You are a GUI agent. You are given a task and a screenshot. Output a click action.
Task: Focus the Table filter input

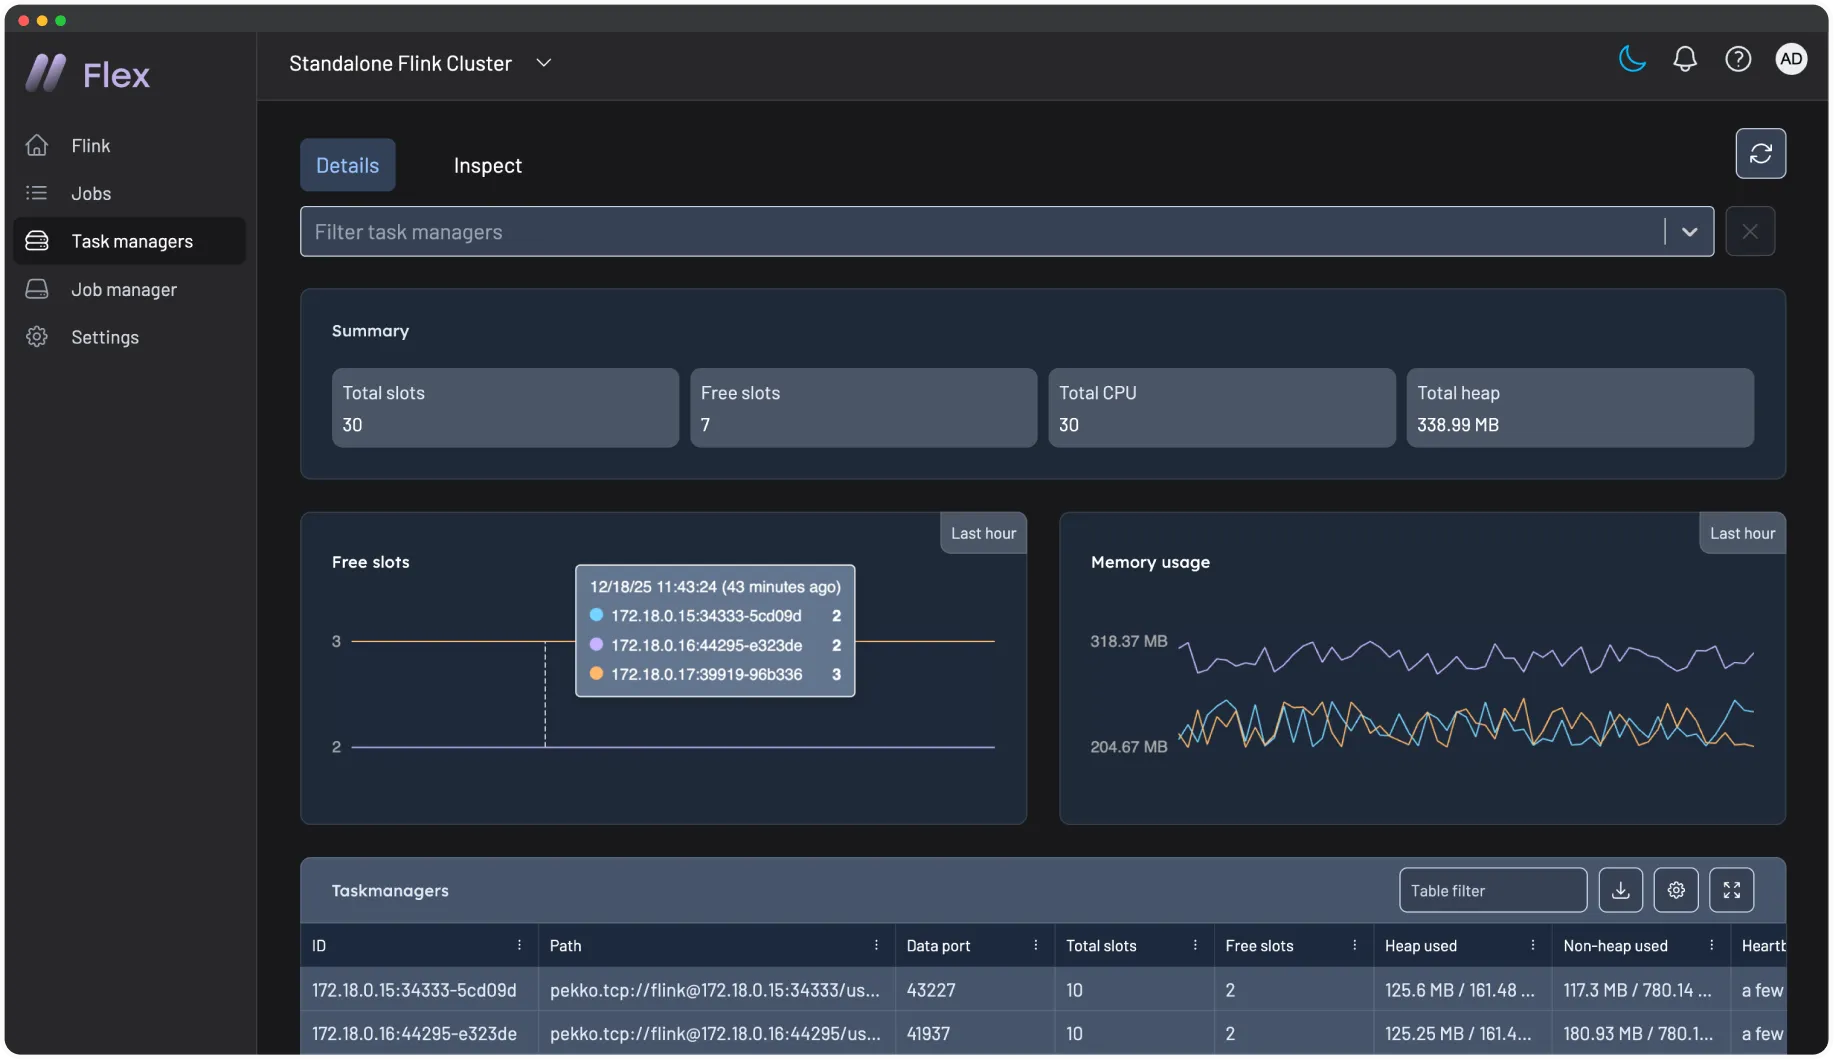(1492, 890)
